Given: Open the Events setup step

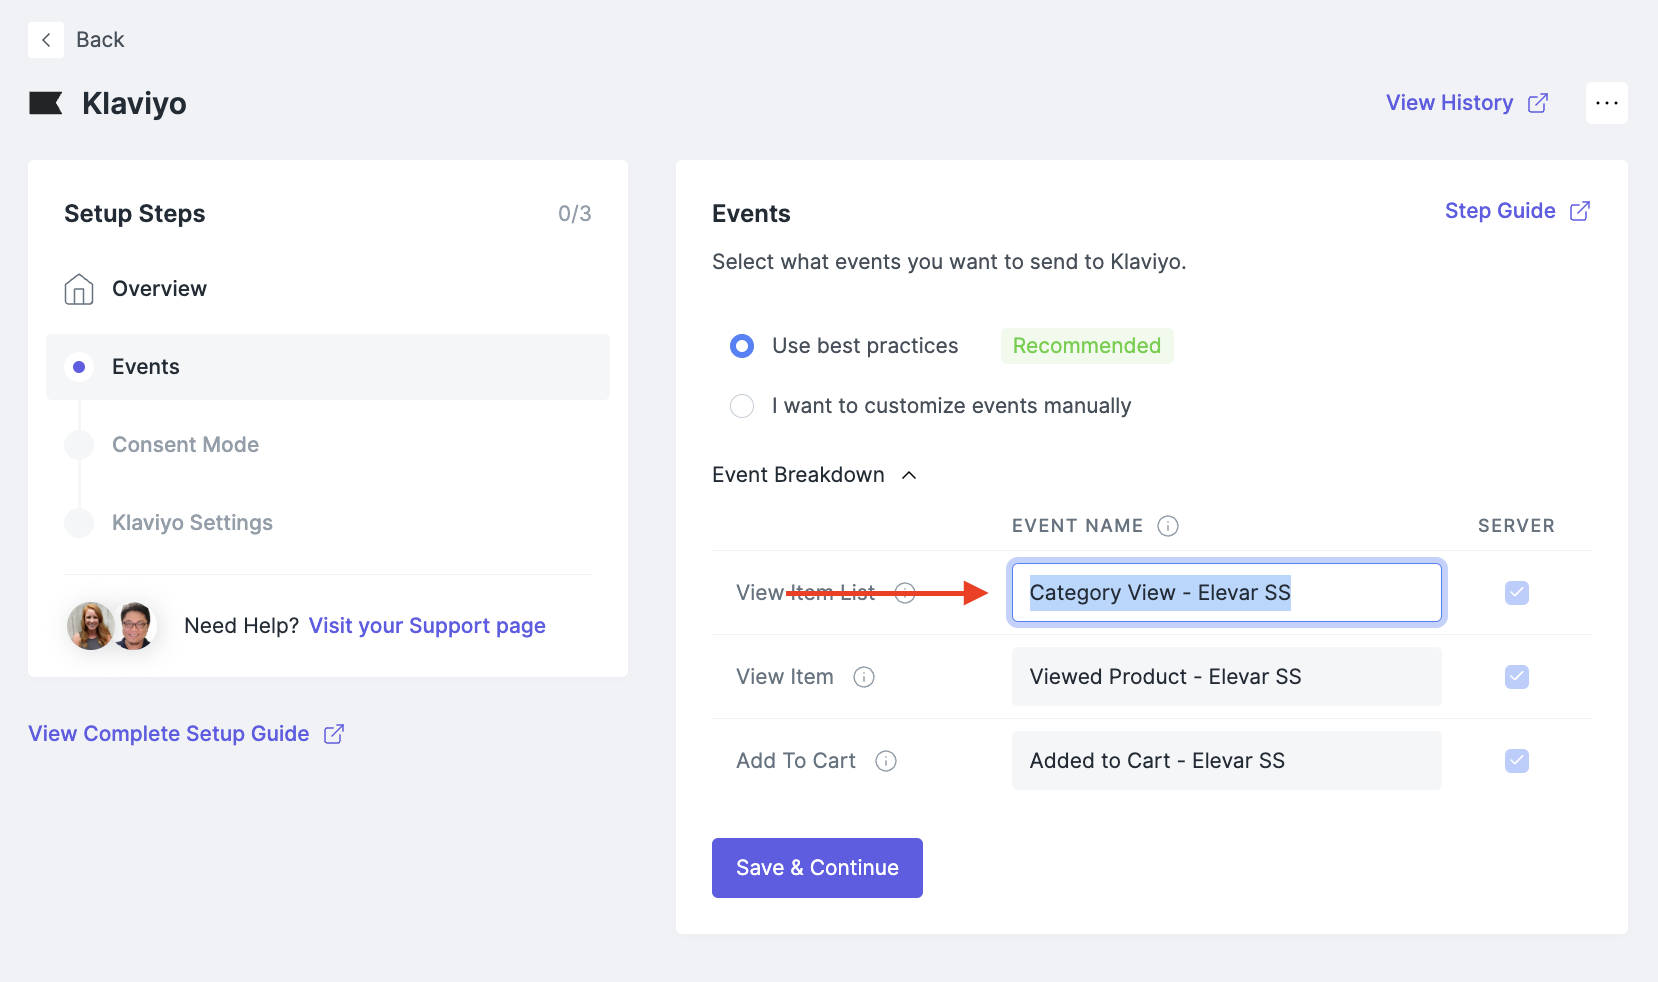Looking at the screenshot, I should (x=146, y=367).
